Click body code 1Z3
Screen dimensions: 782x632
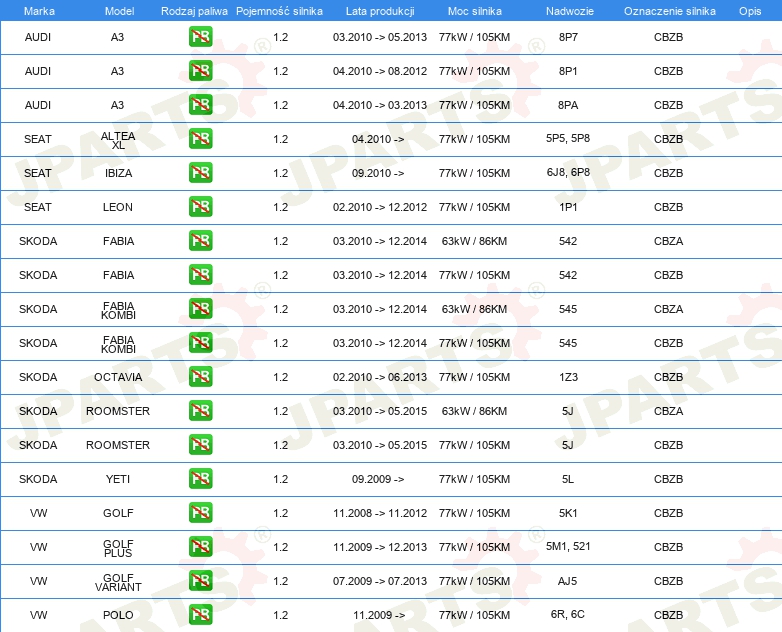(568, 377)
